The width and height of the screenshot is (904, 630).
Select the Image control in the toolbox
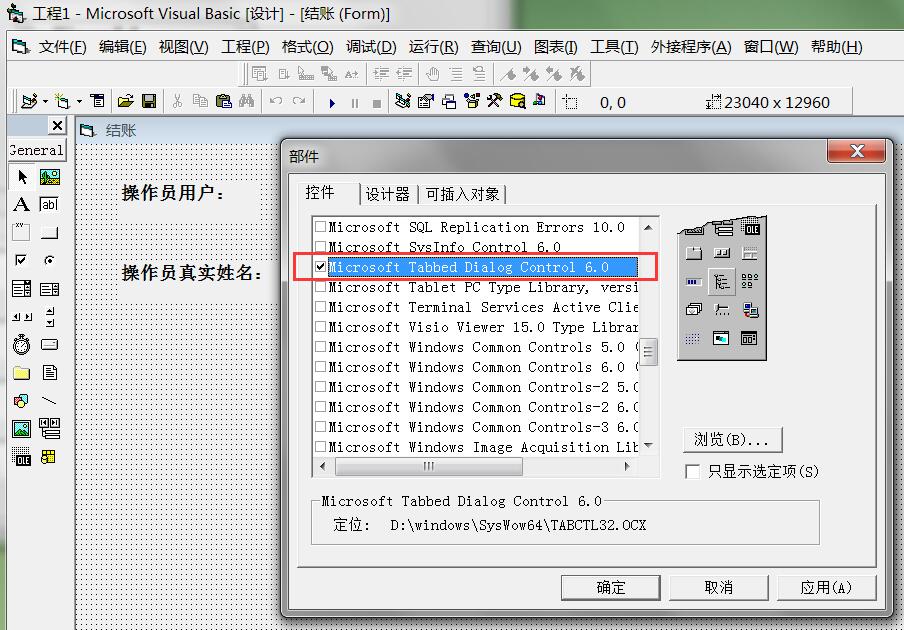point(21,428)
